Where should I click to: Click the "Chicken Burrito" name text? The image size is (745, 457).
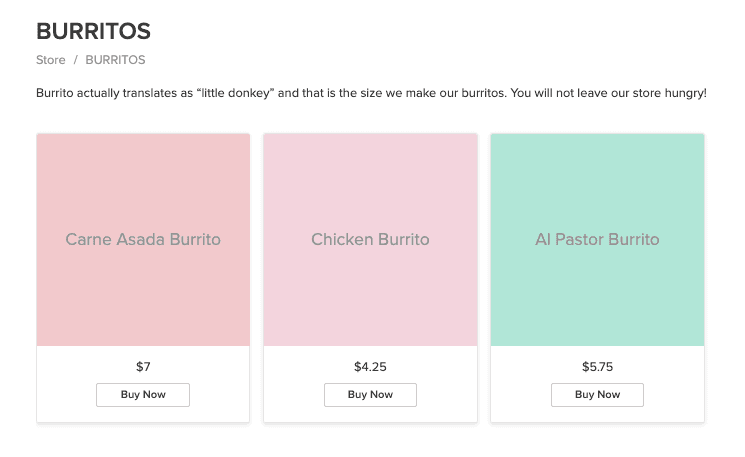coord(370,240)
